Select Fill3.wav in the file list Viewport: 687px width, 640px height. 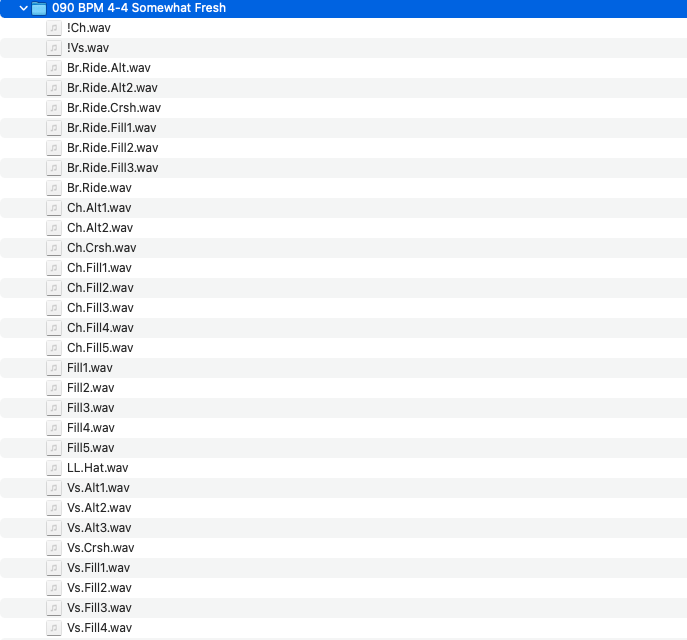point(90,408)
